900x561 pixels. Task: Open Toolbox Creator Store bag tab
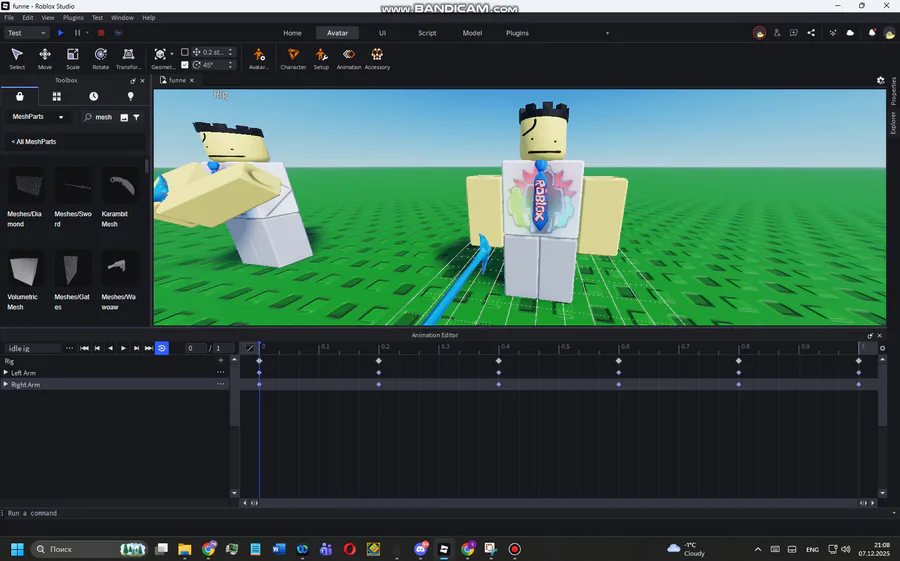[x=20, y=96]
